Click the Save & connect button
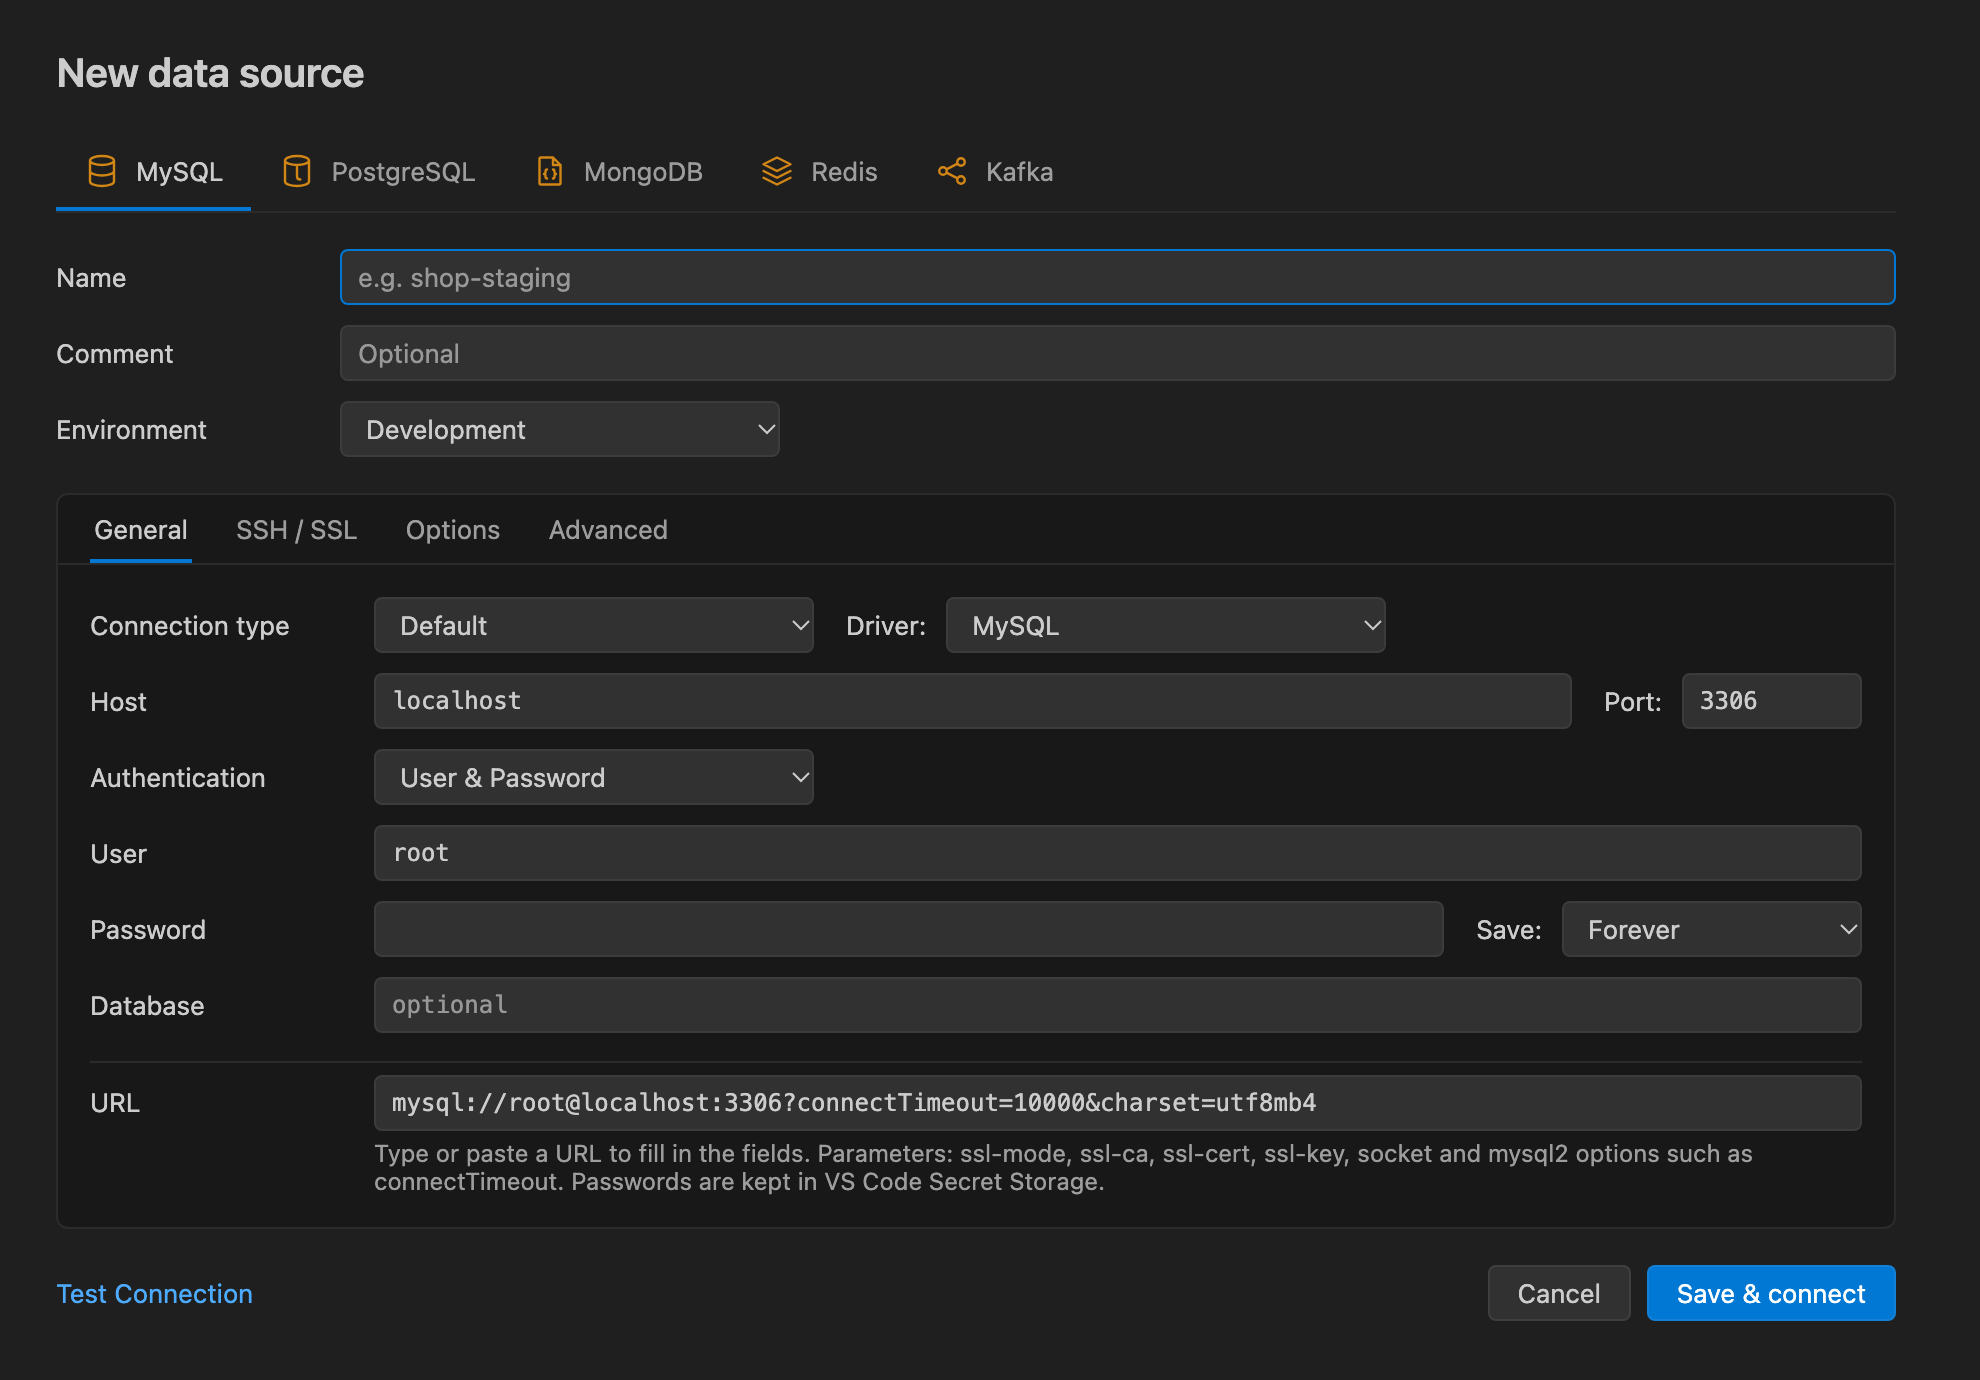 point(1771,1294)
